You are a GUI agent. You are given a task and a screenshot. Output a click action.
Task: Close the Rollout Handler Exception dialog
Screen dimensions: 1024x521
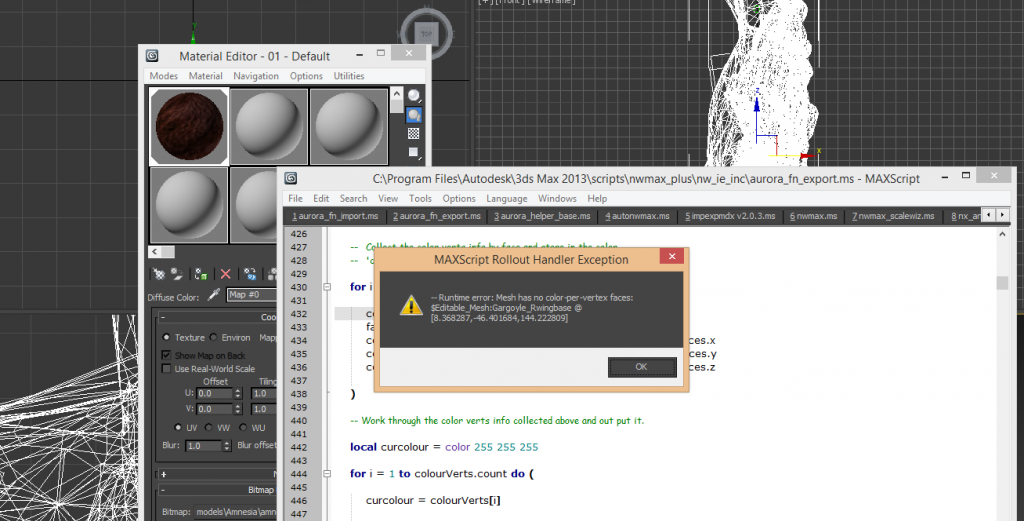click(x=671, y=257)
